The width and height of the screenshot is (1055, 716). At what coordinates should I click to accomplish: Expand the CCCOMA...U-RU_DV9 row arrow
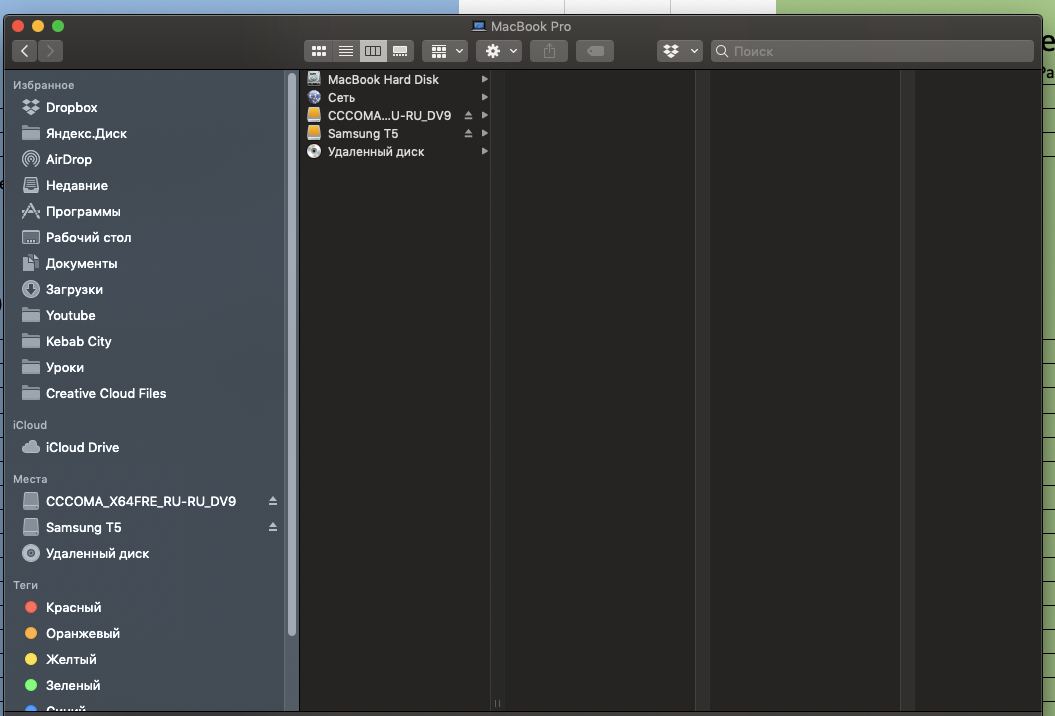tap(484, 116)
